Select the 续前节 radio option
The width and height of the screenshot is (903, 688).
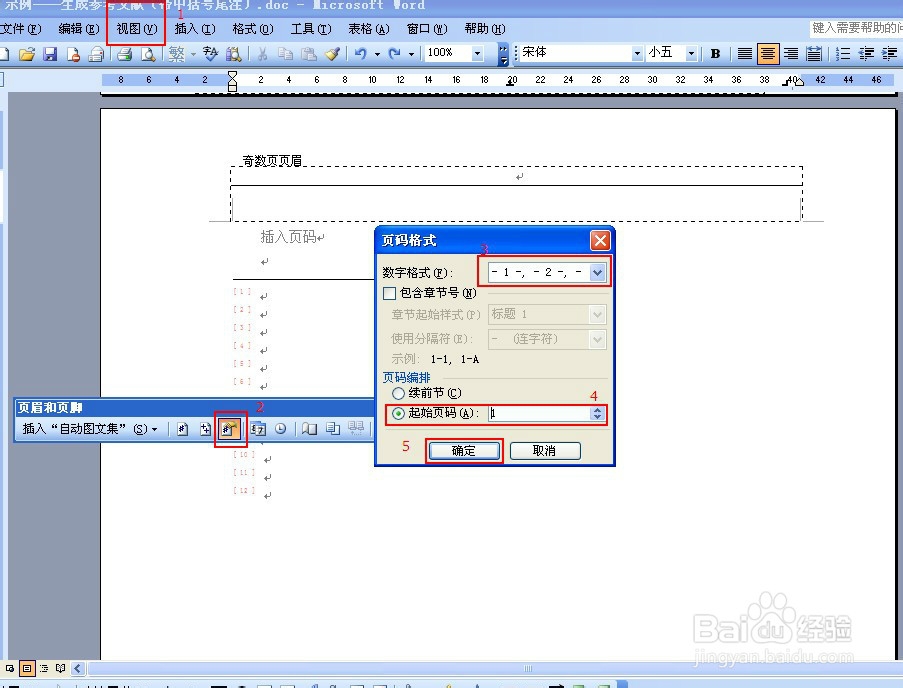click(x=398, y=394)
